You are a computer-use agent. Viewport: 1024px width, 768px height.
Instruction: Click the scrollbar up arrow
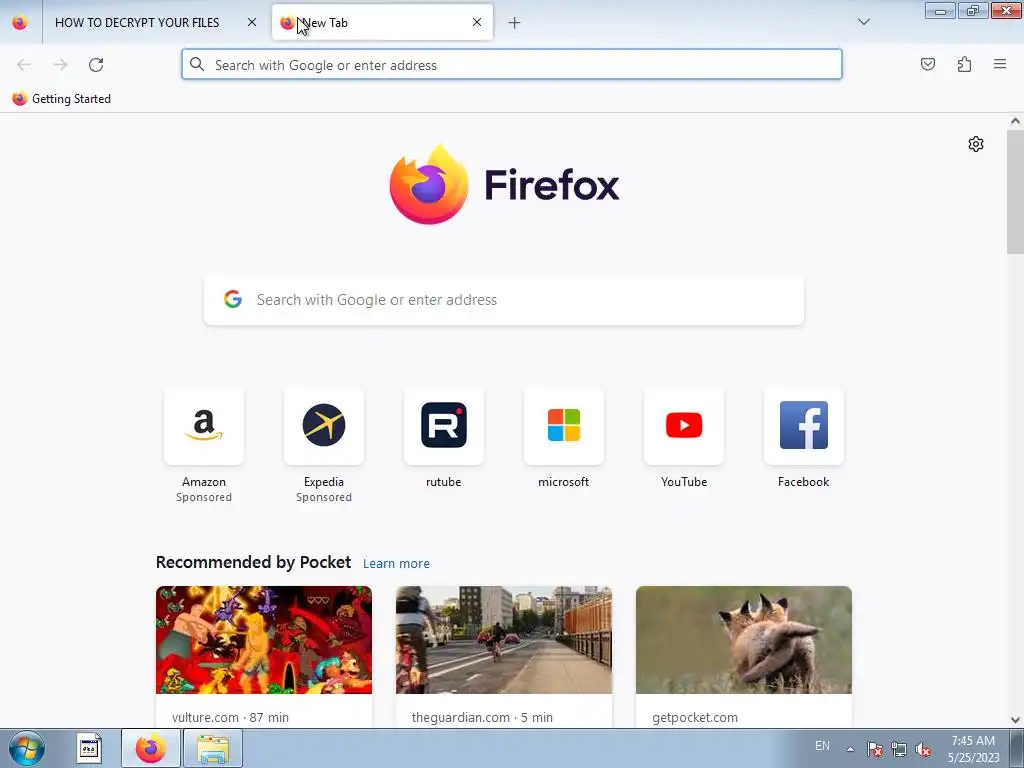[x=1015, y=121]
